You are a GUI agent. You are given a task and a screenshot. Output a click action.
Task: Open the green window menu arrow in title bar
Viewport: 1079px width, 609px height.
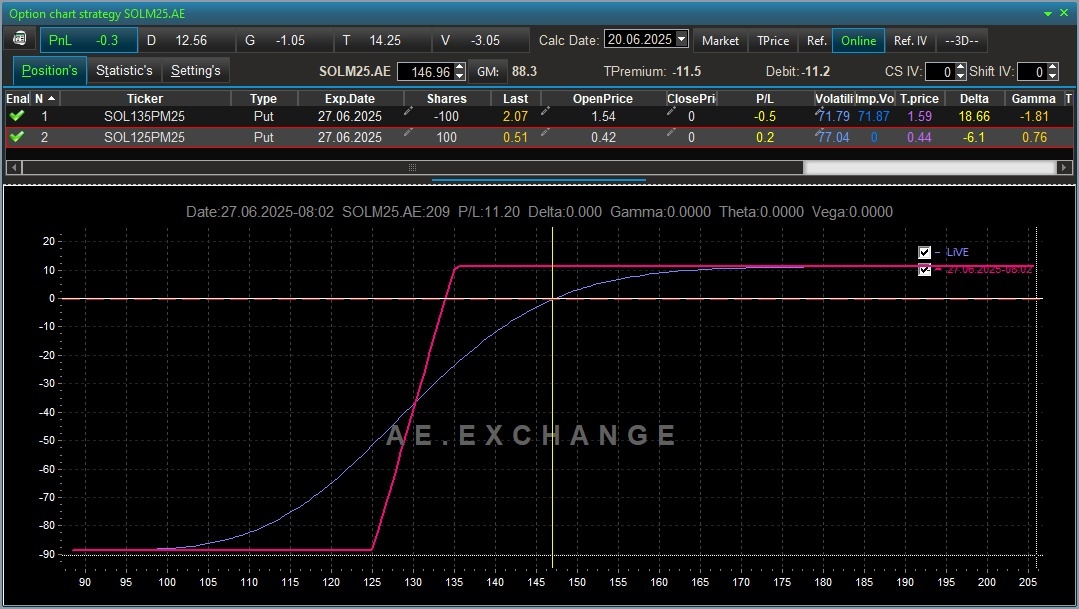pyautogui.click(x=1048, y=14)
